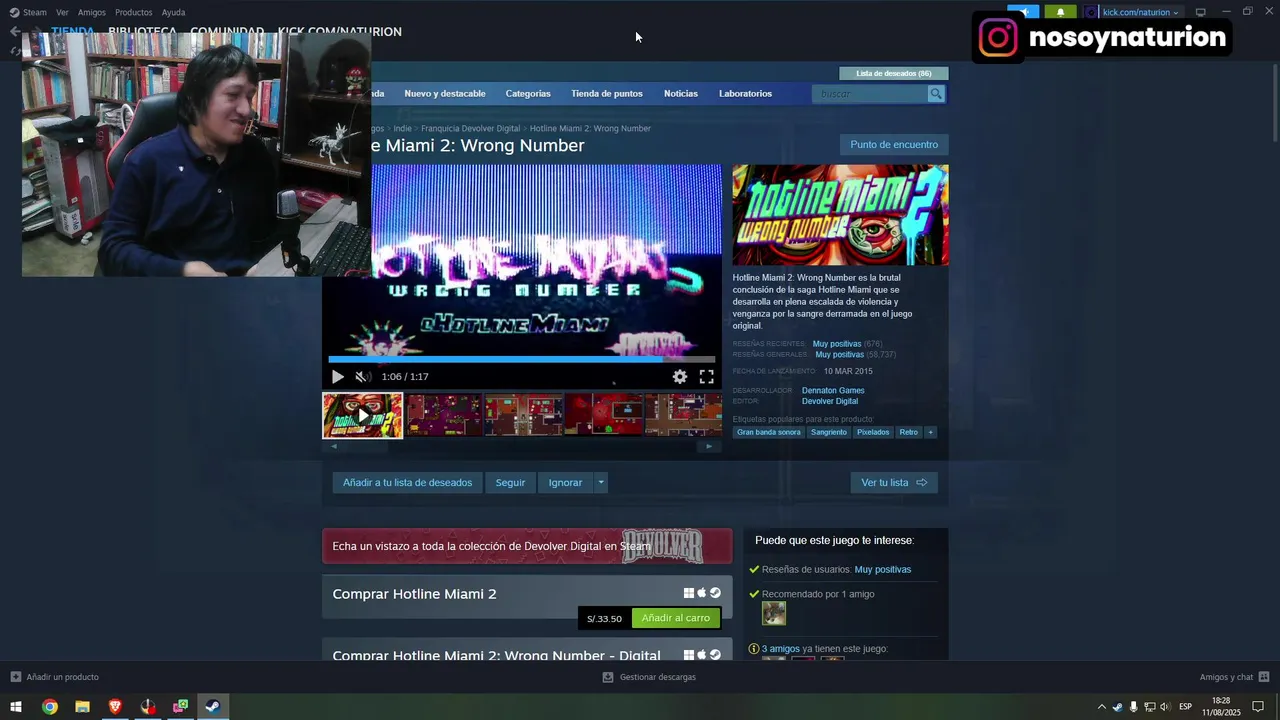The width and height of the screenshot is (1280, 720).
Task: Open the fourth screenshot thumbnail with red floor
Action: [603, 415]
